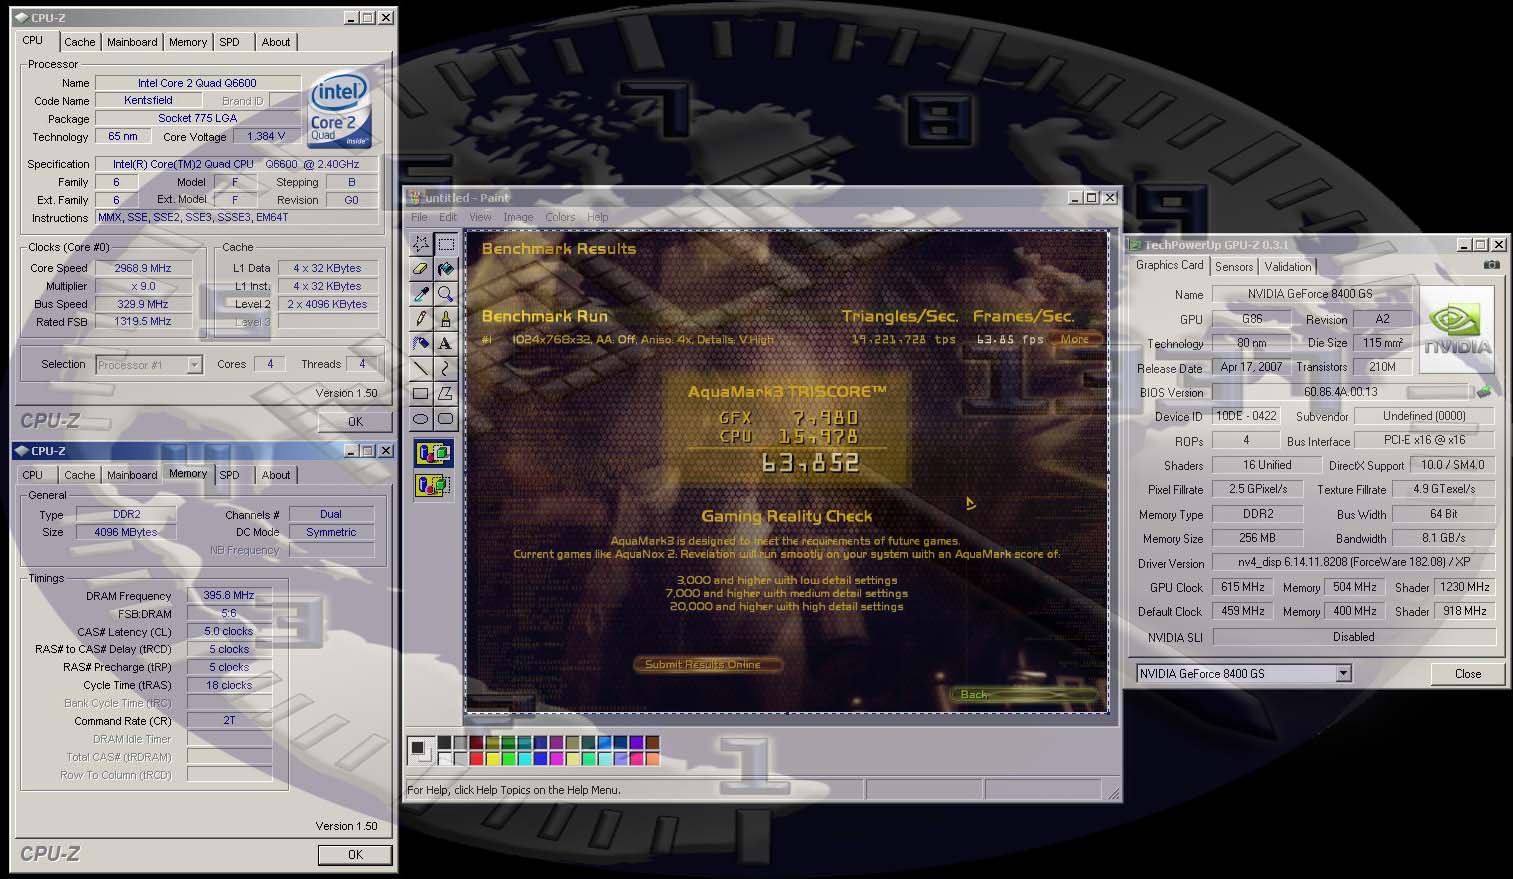Click the GPU-Z screenshot camera icon

point(1492,265)
